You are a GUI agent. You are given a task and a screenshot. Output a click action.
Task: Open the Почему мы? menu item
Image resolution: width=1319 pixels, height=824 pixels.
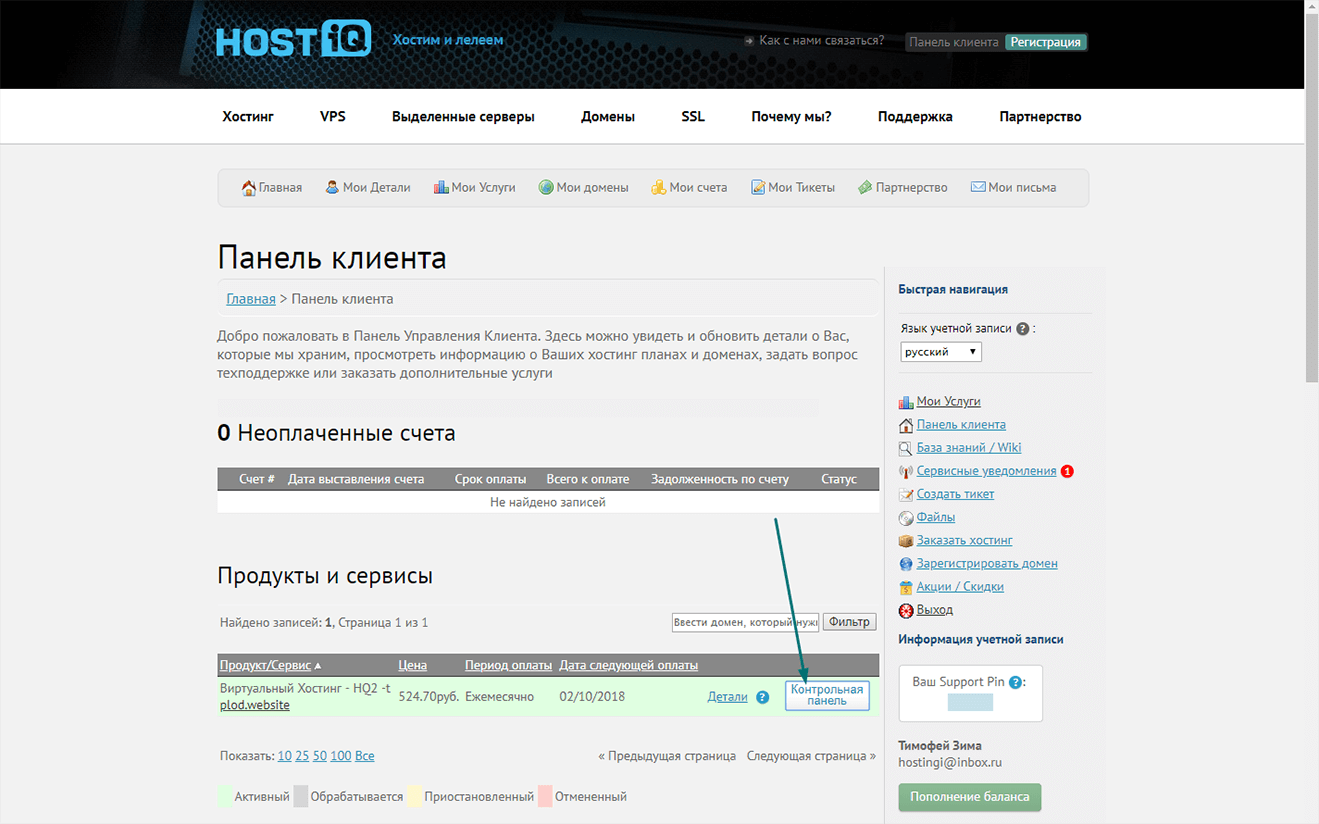[791, 116]
